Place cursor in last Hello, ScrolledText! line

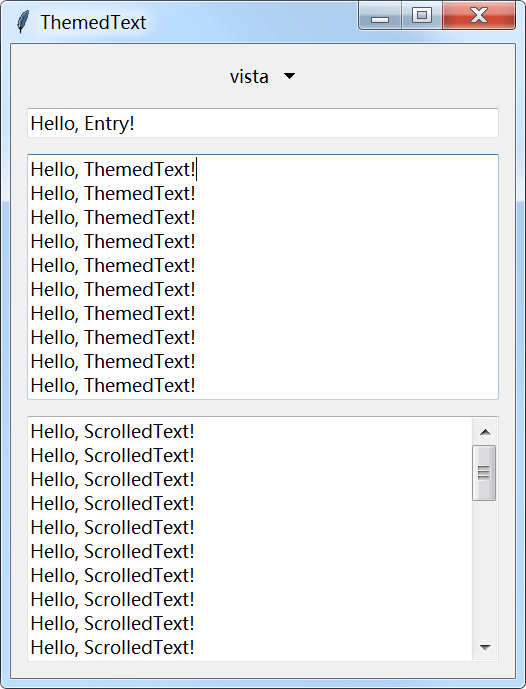(112, 647)
